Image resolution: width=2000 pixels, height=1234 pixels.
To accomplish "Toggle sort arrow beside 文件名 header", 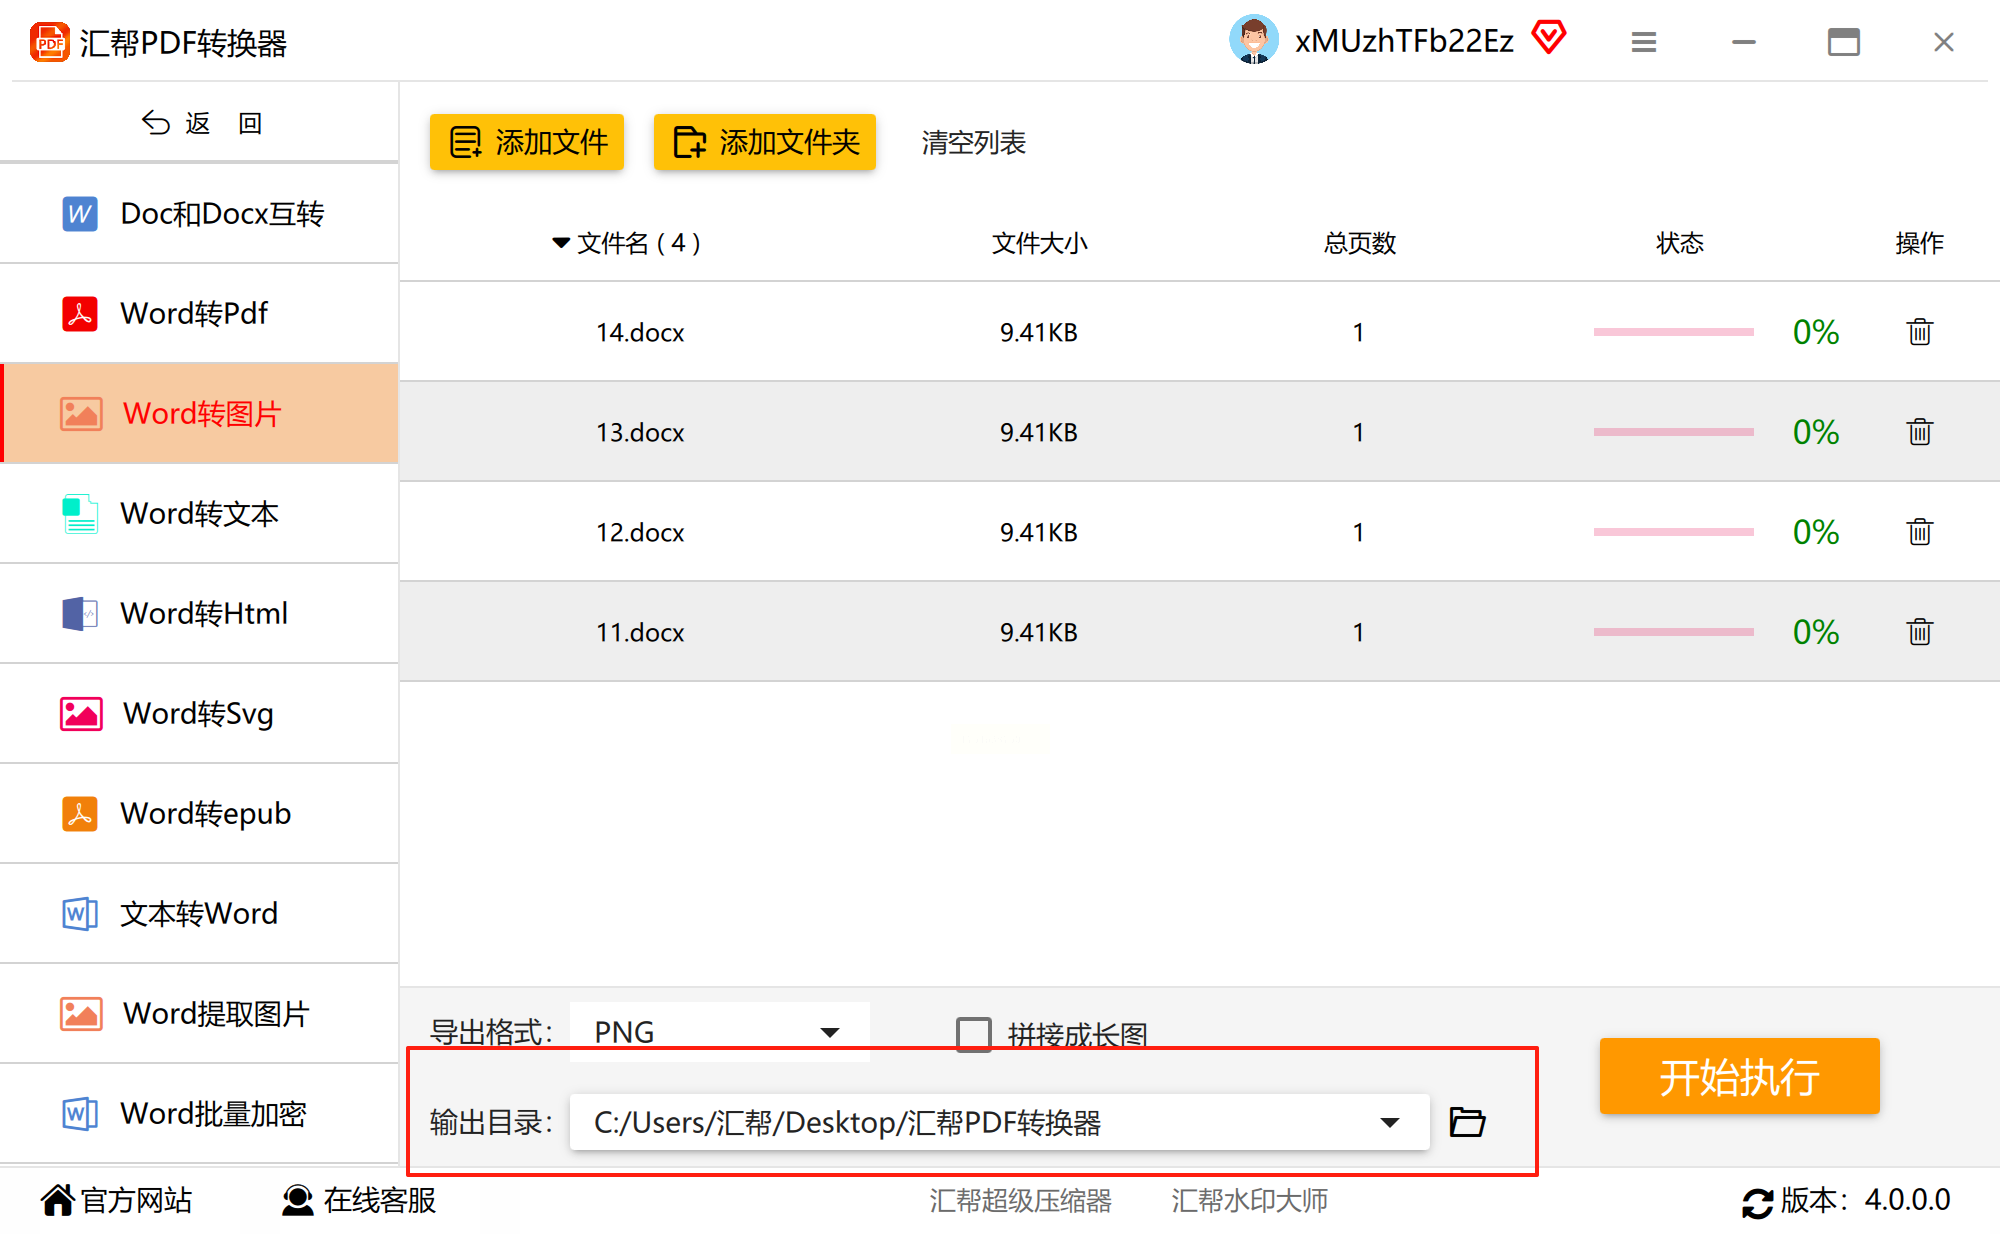I will point(561,243).
